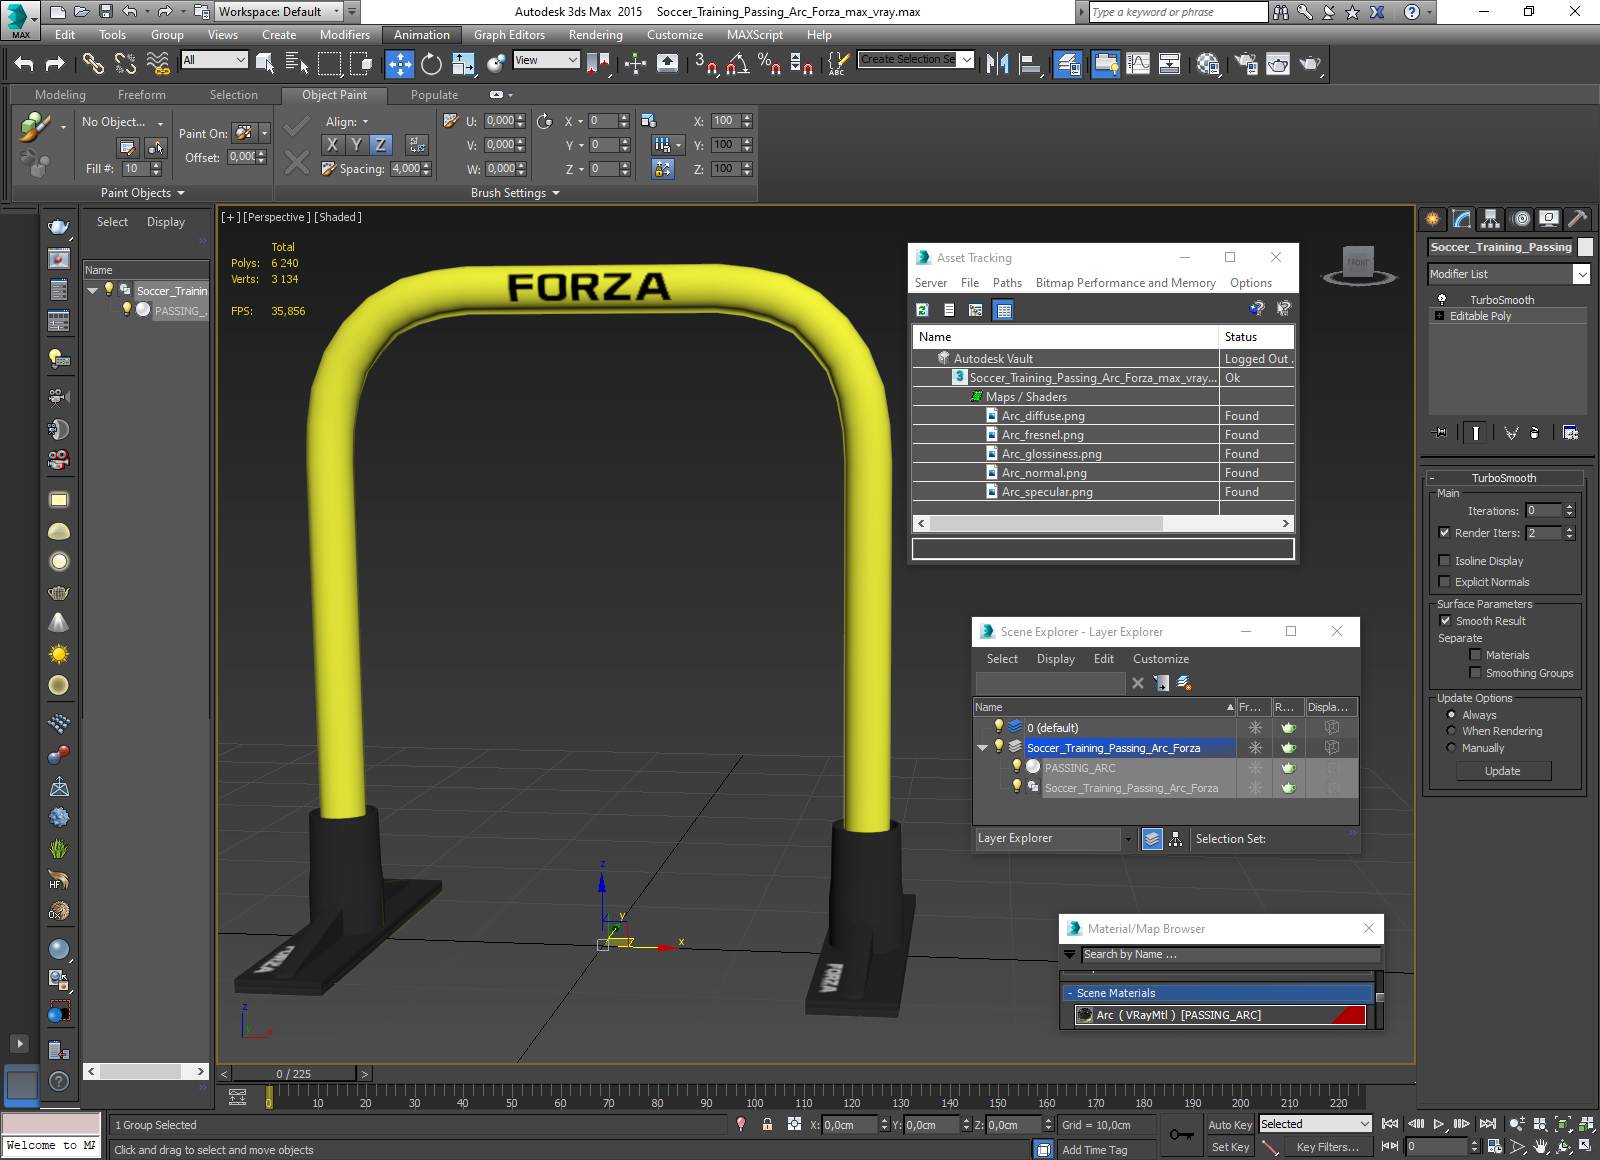Collapse the TurboSmooth rollout
Image resolution: width=1600 pixels, height=1160 pixels.
point(1504,478)
